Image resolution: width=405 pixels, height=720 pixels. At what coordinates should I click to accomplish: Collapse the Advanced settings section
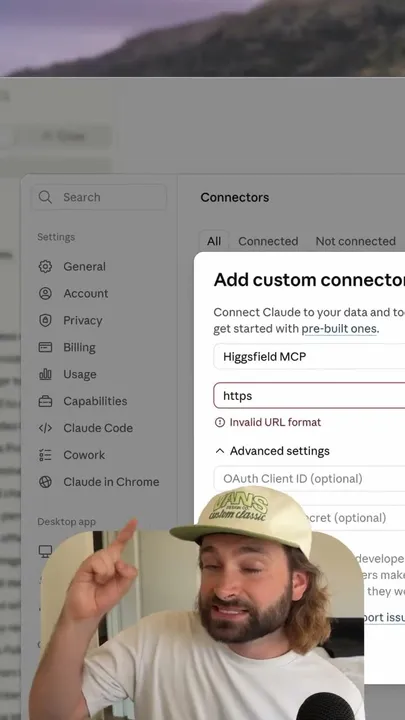tap(272, 451)
